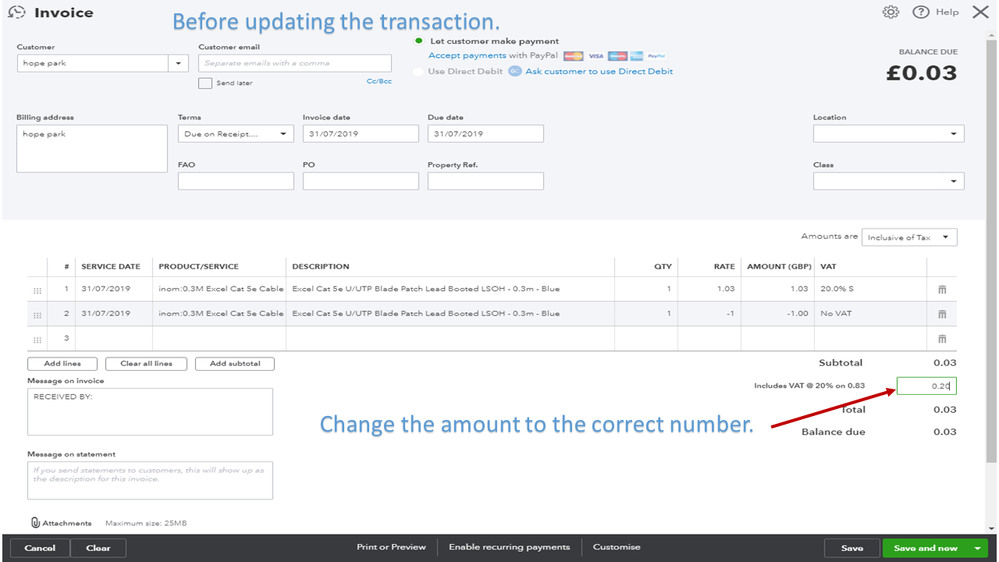Click the Message on statement text box
This screenshot has height=562, width=999.
[x=150, y=480]
